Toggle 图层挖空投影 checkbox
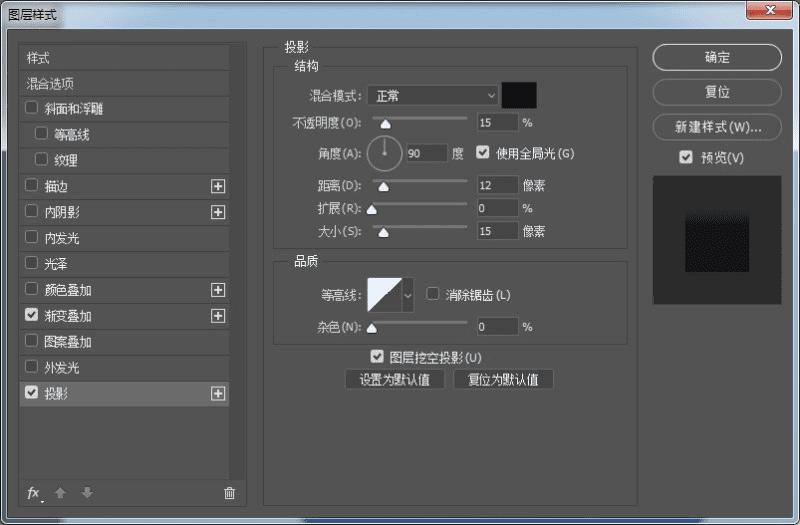The image size is (800, 525). click(377, 357)
